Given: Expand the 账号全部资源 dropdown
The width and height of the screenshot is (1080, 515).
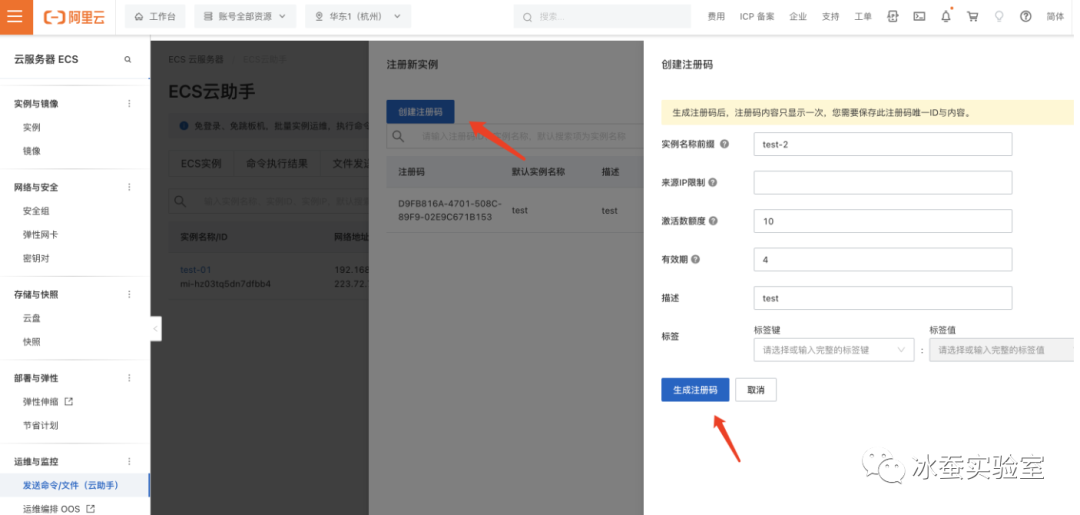Looking at the screenshot, I should click(245, 17).
